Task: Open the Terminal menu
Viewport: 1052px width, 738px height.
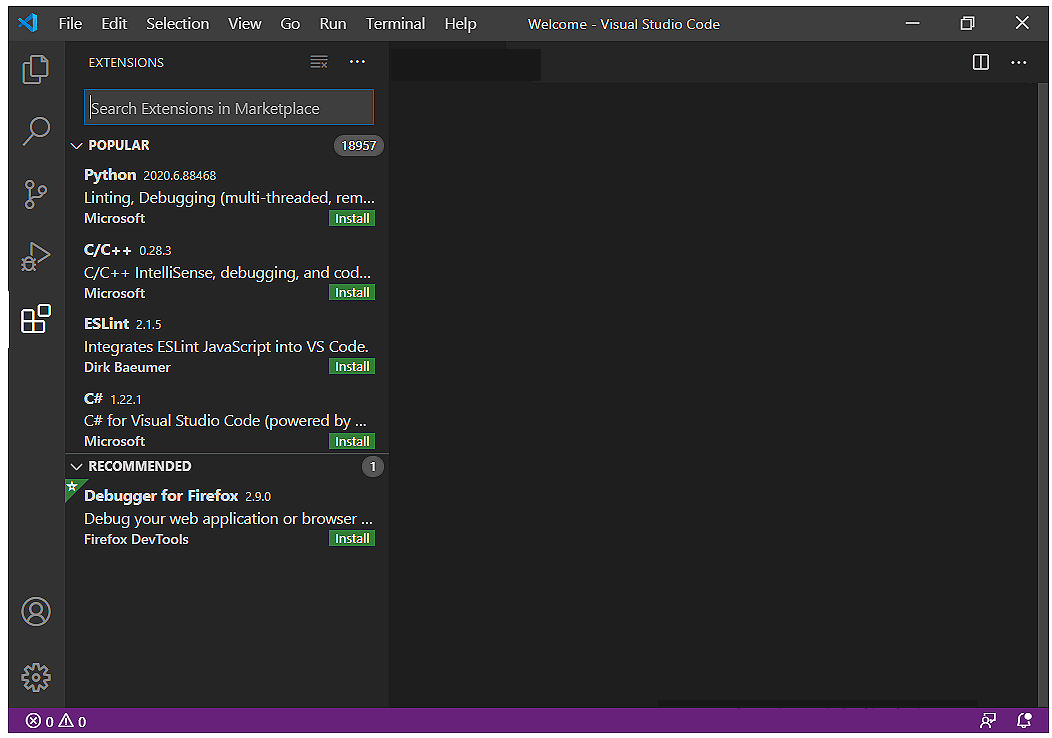Action: click(x=395, y=24)
